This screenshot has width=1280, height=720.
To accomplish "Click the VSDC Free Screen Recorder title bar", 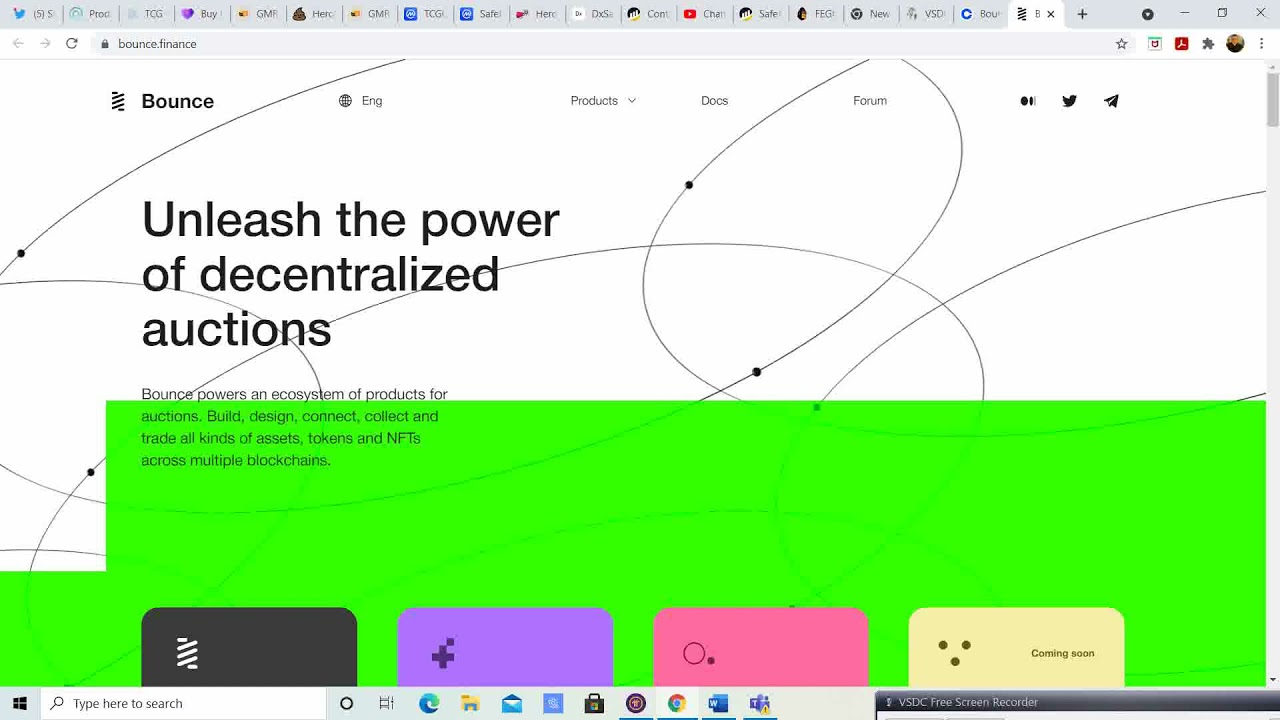I will (1078, 702).
